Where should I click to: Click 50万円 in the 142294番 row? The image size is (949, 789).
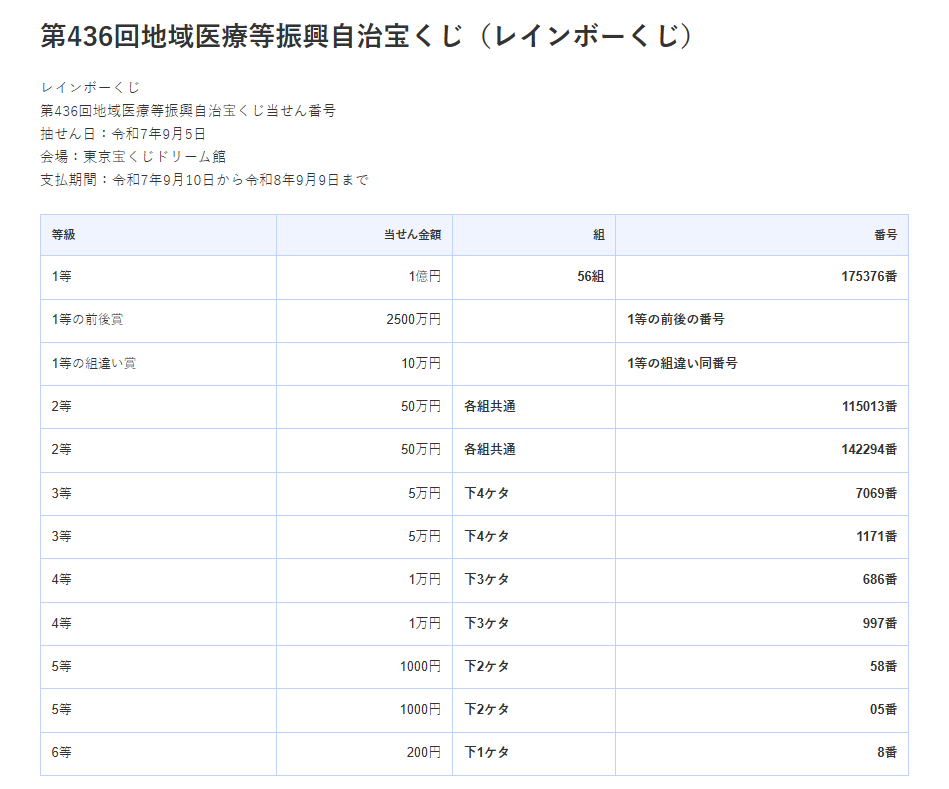pyautogui.click(x=421, y=450)
